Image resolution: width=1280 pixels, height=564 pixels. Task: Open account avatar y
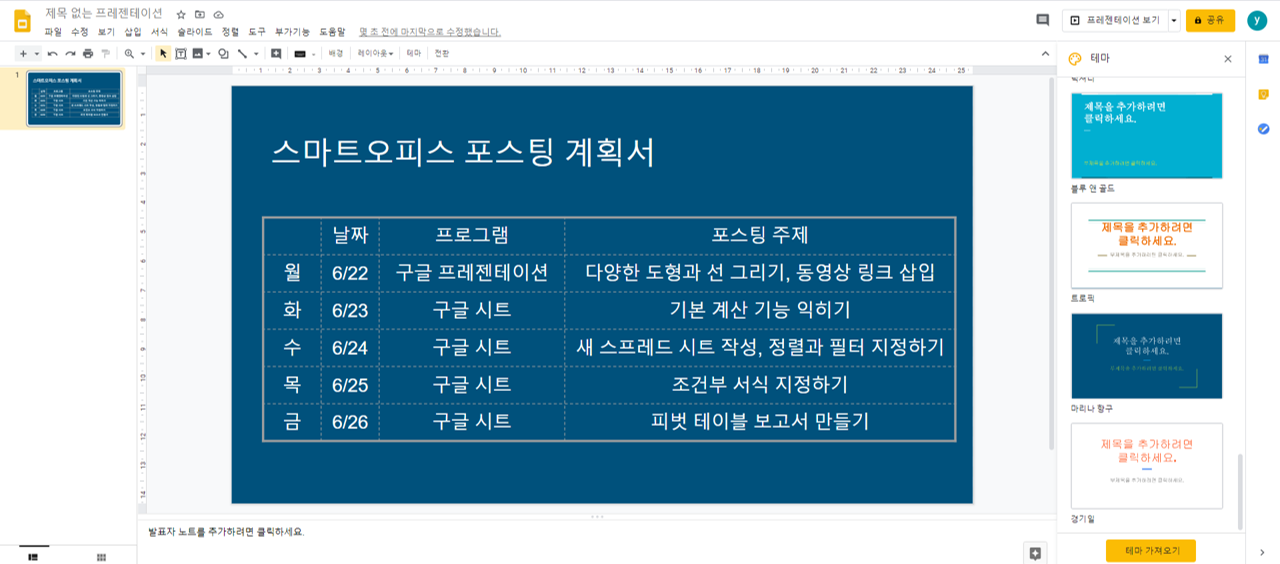pyautogui.click(x=1257, y=20)
